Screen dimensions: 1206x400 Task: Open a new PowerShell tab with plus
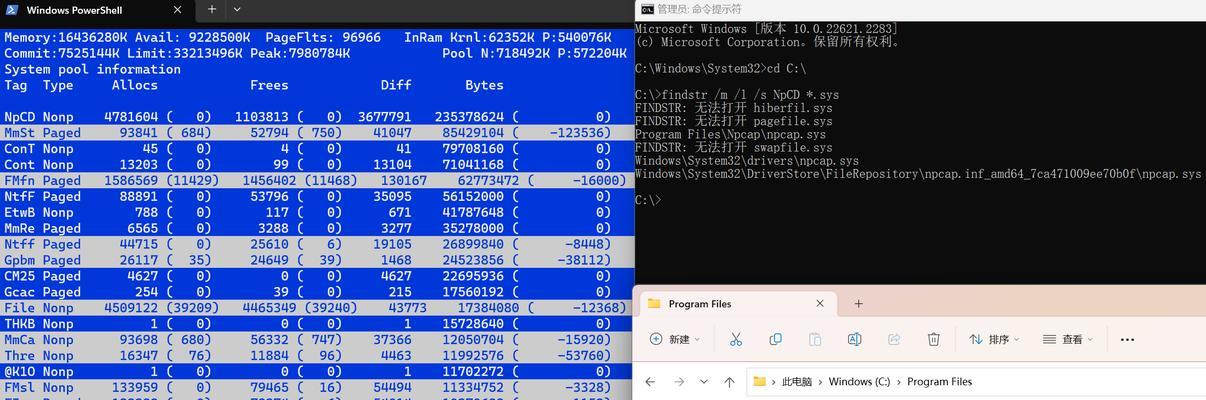211,9
